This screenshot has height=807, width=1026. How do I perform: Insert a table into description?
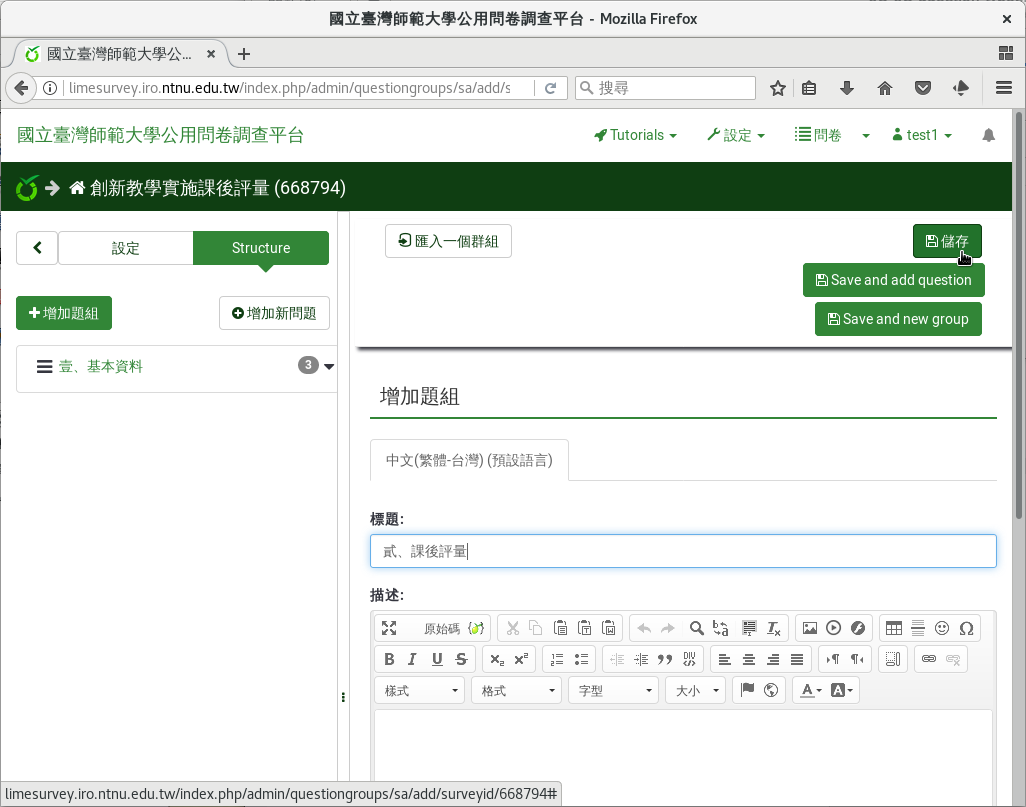(894, 628)
